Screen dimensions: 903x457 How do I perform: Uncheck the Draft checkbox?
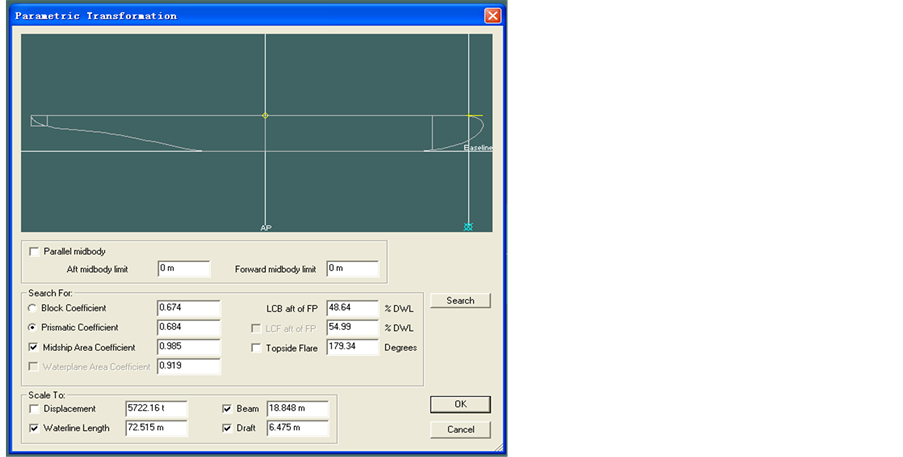227,428
